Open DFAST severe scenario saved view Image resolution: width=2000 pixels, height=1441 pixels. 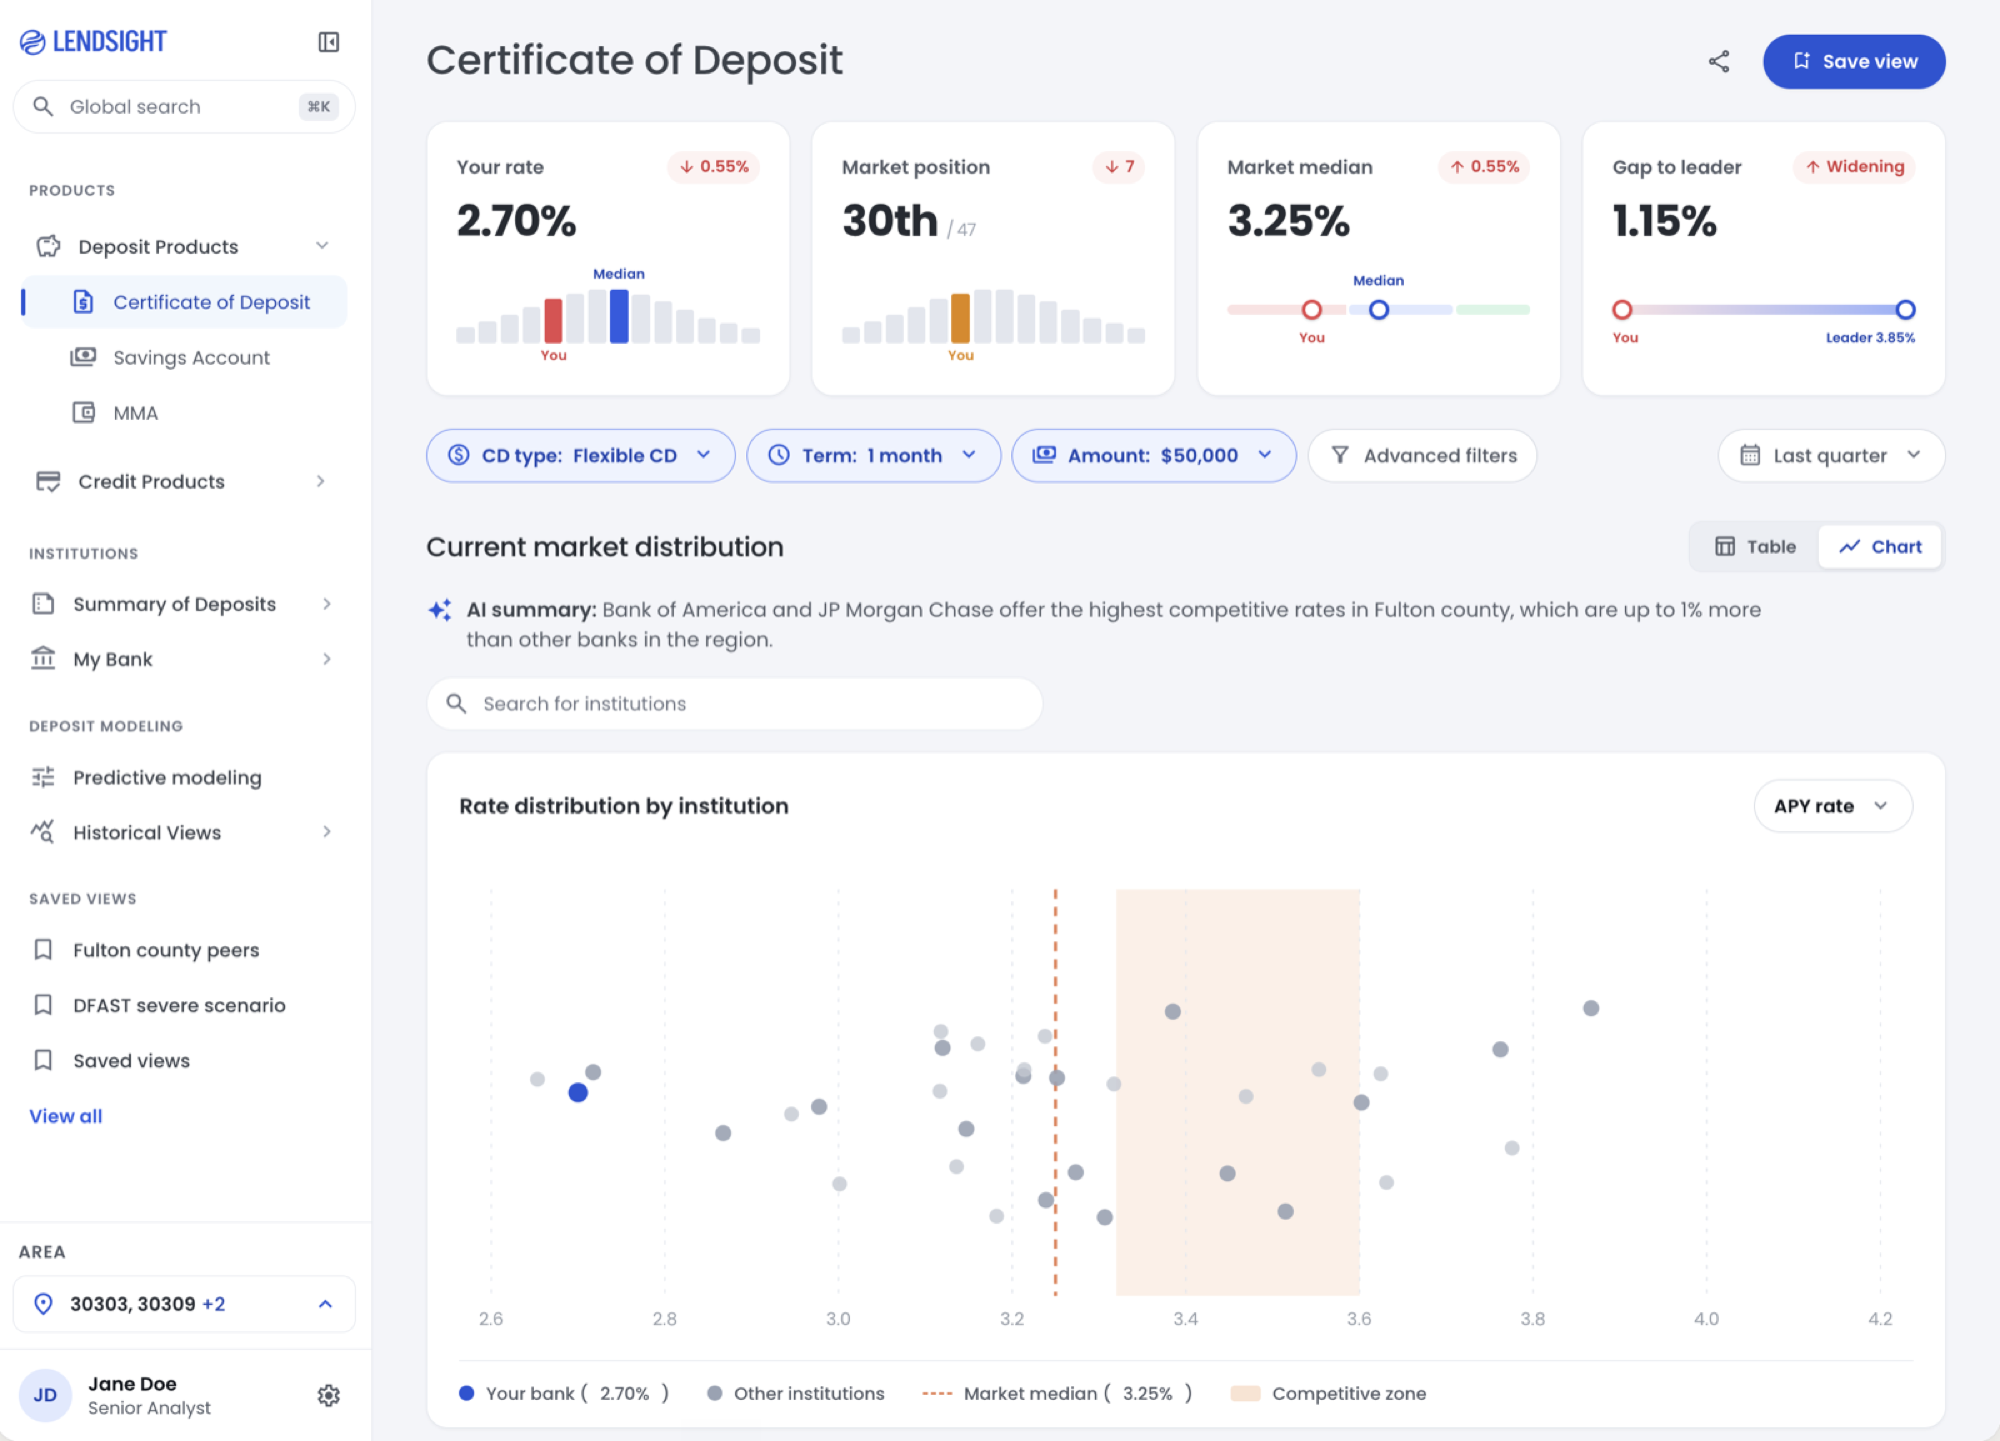coord(179,1004)
